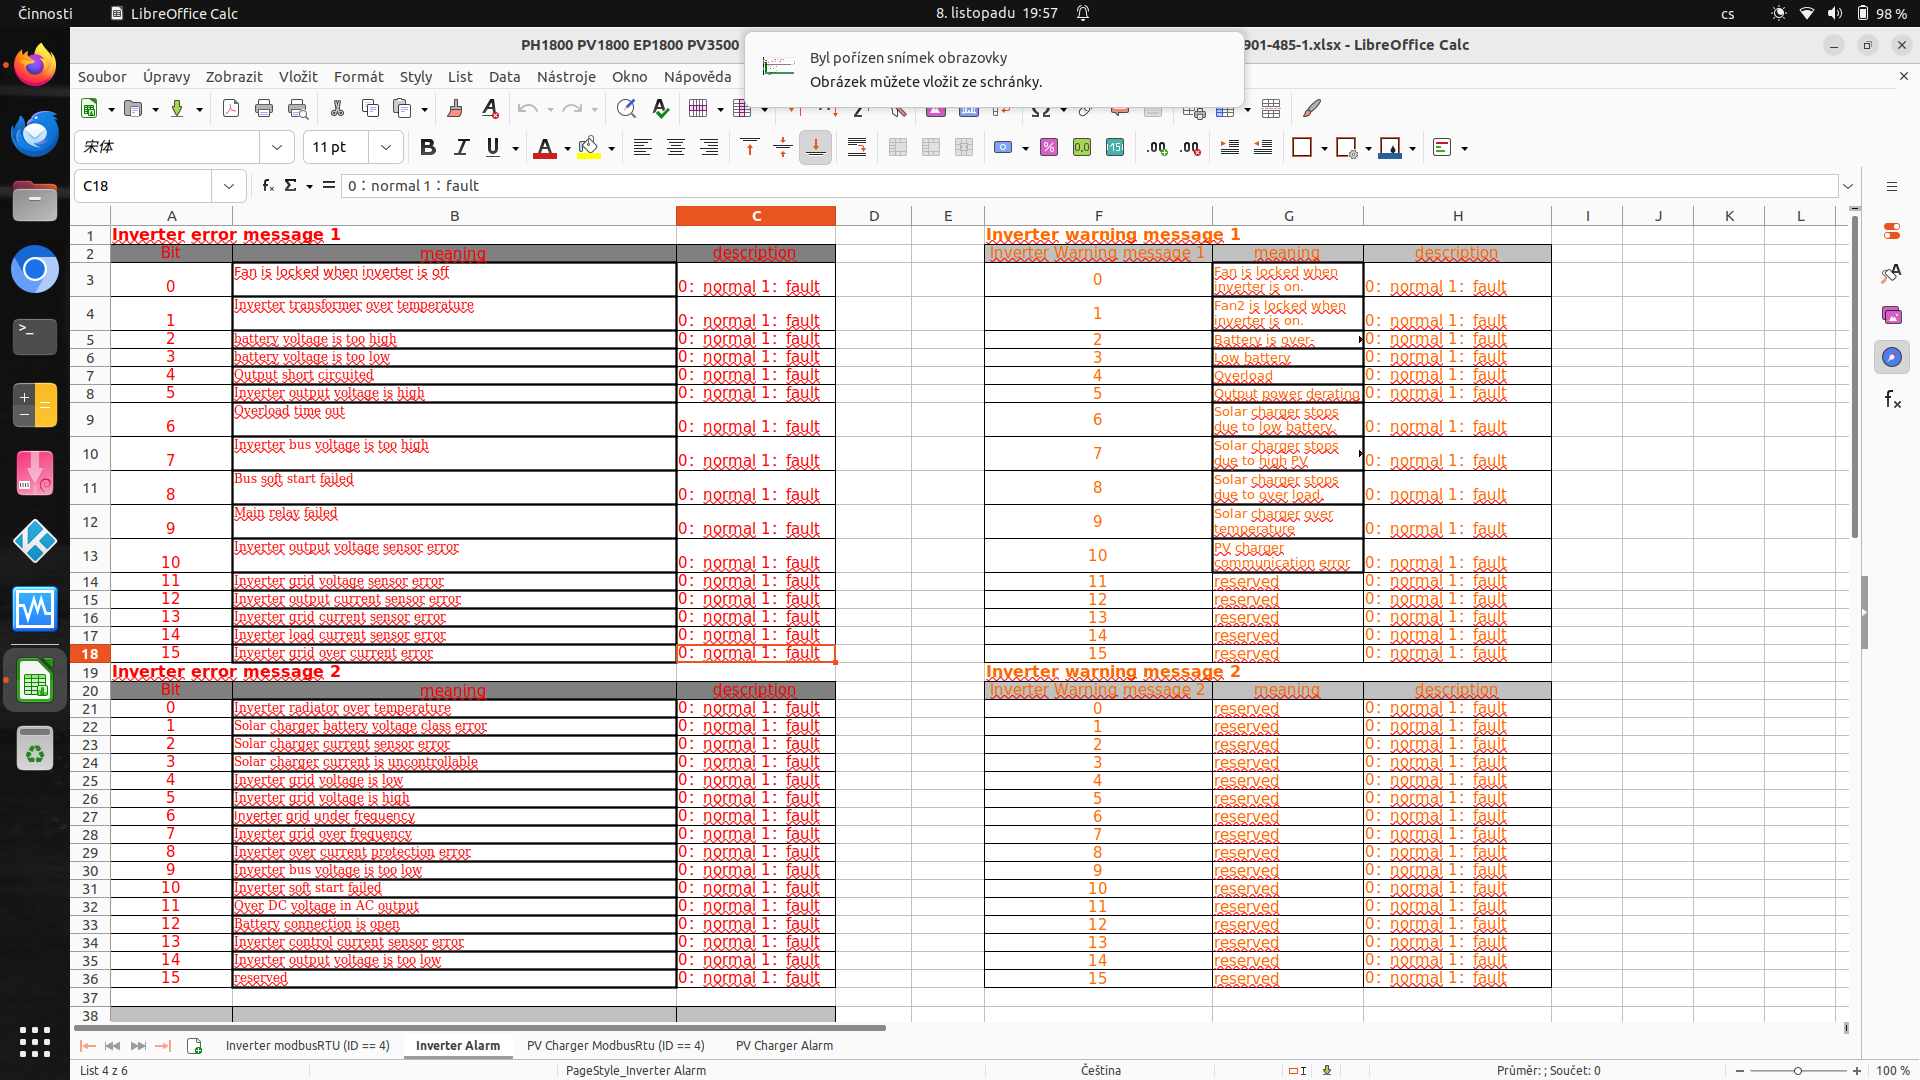
Task: Click the Export as PDF icon
Action: (x=231, y=109)
